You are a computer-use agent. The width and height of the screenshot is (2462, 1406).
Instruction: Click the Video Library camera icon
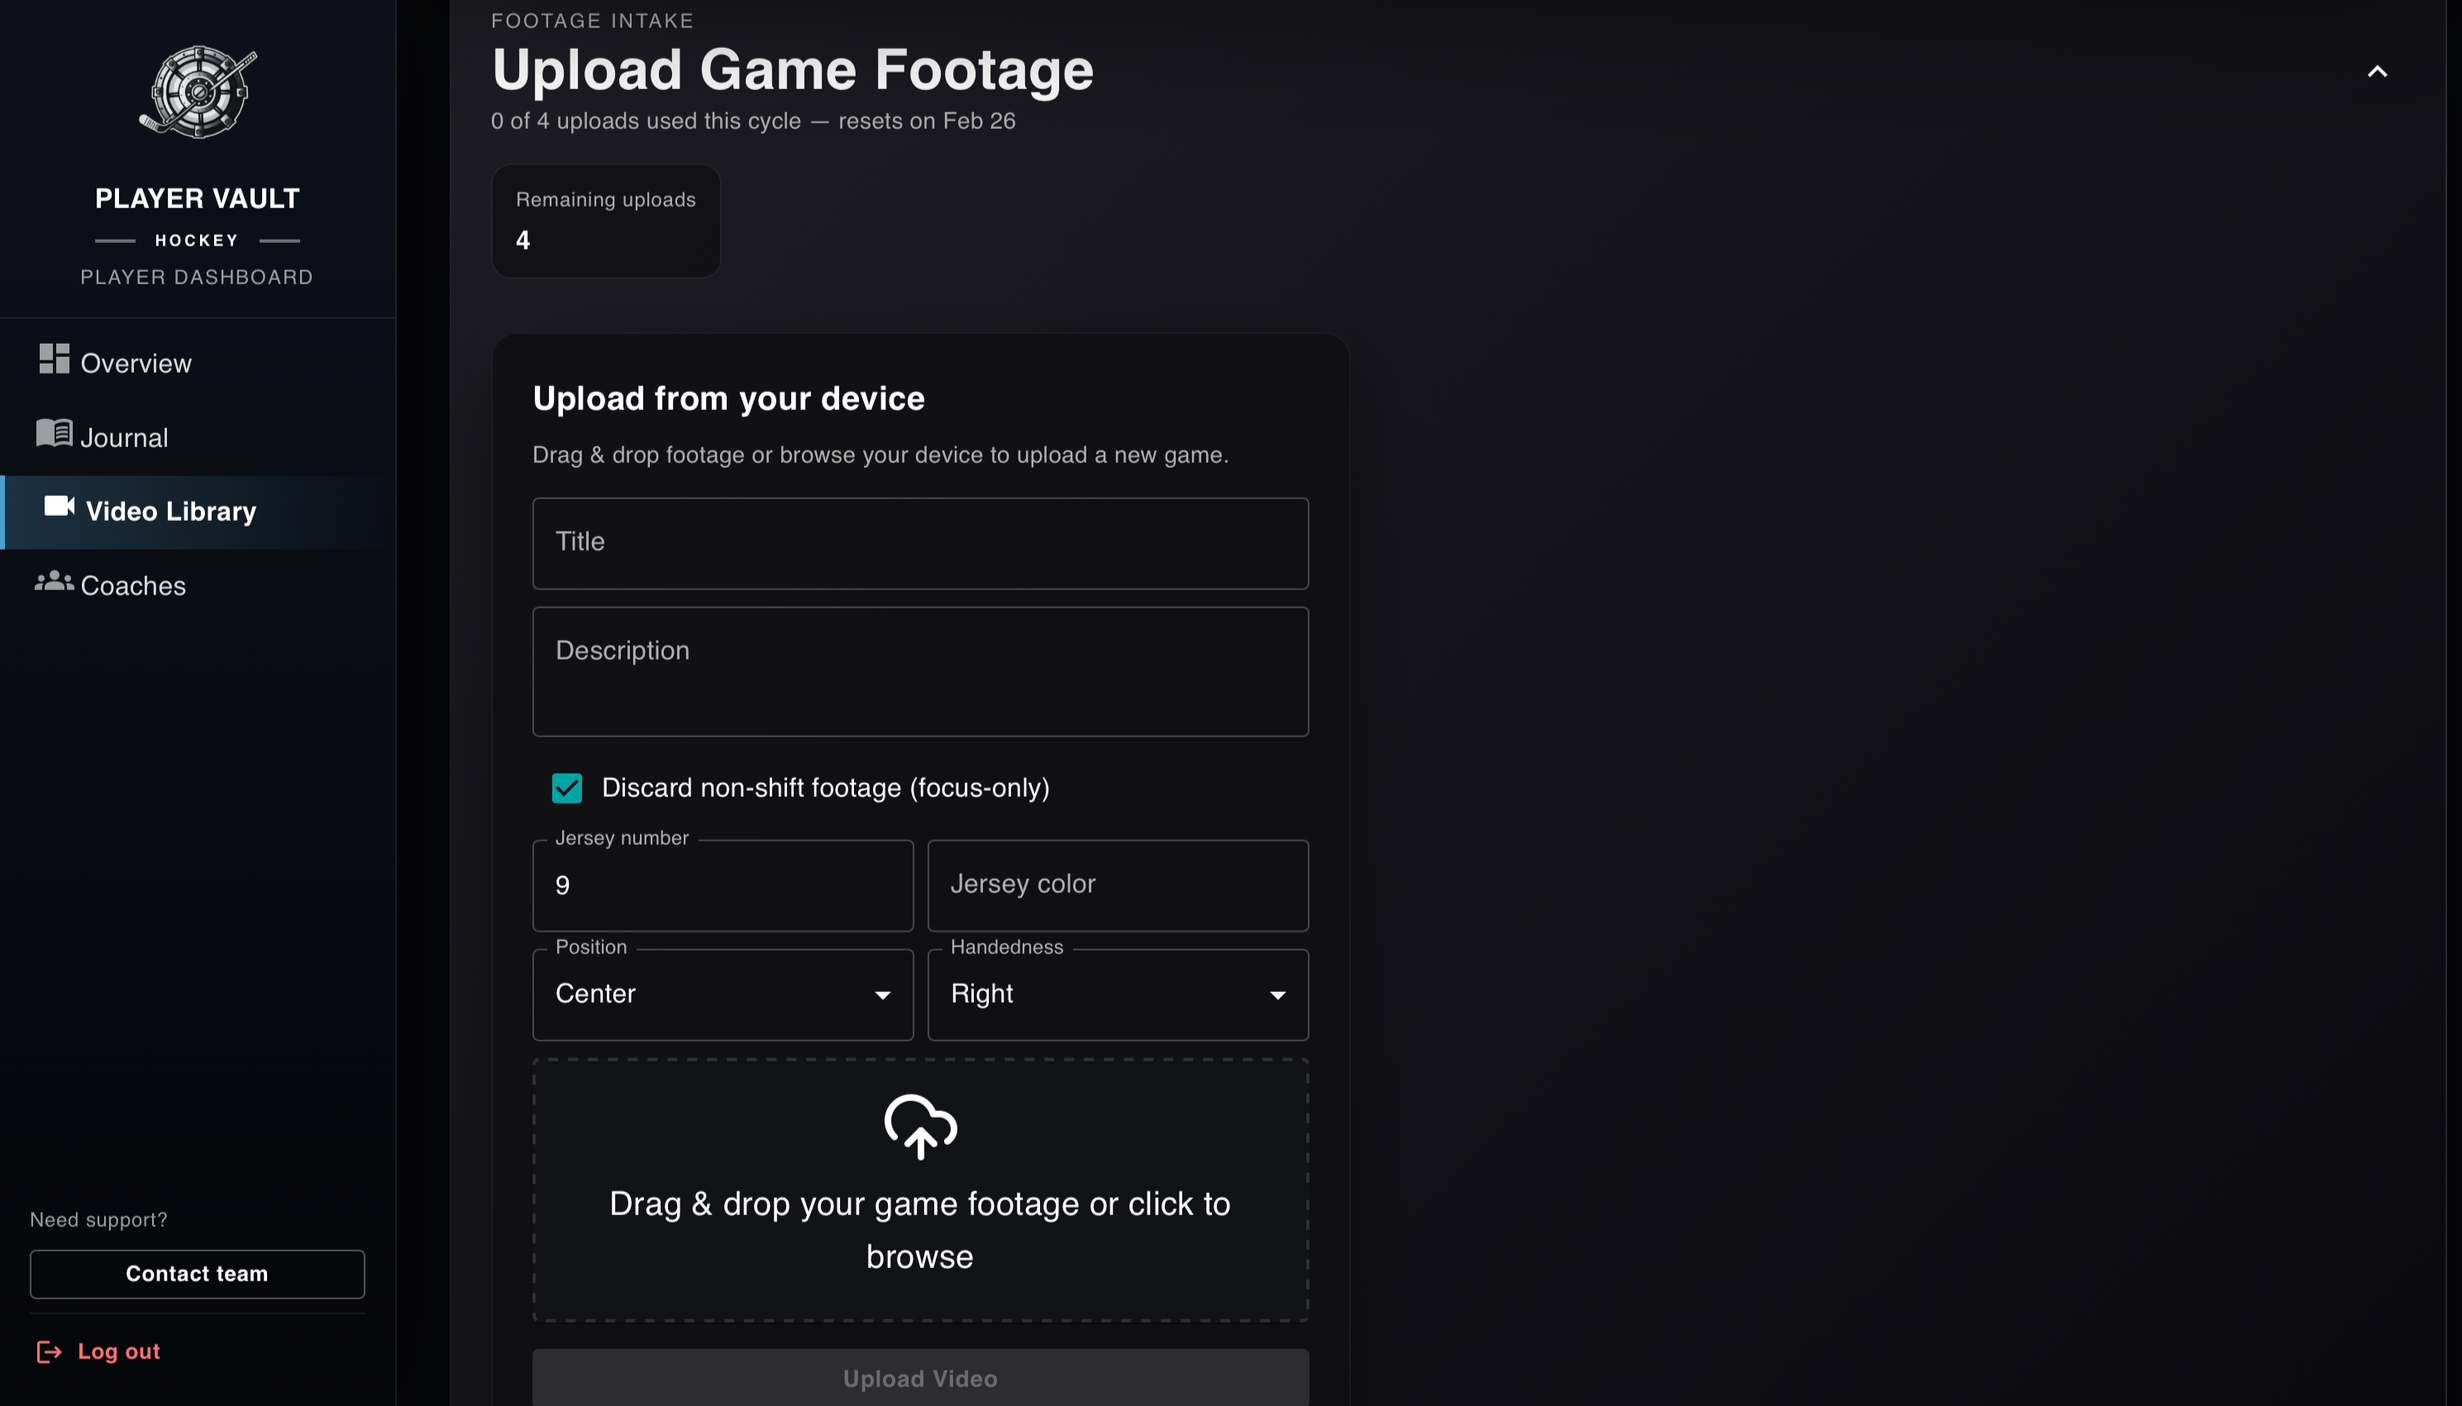pos(59,507)
